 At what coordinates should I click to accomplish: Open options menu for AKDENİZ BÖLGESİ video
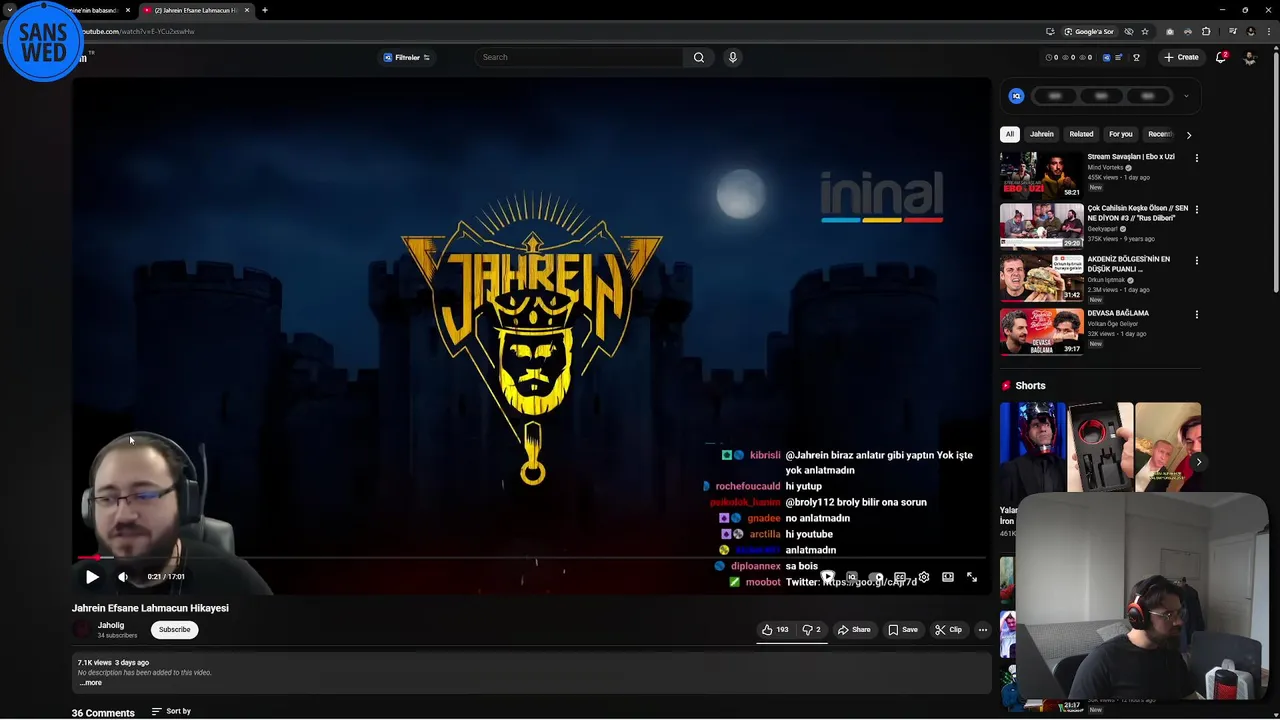(1196, 261)
